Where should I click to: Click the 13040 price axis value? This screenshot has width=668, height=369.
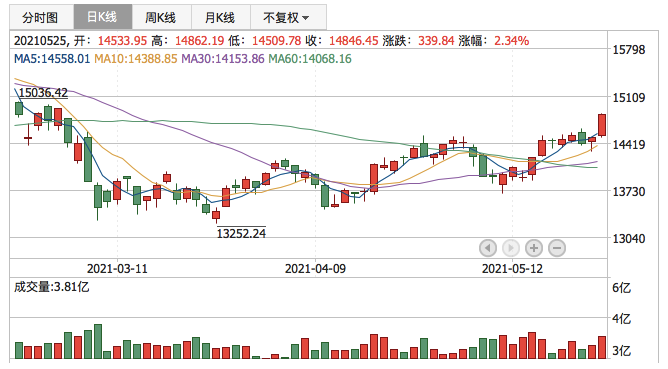click(629, 239)
